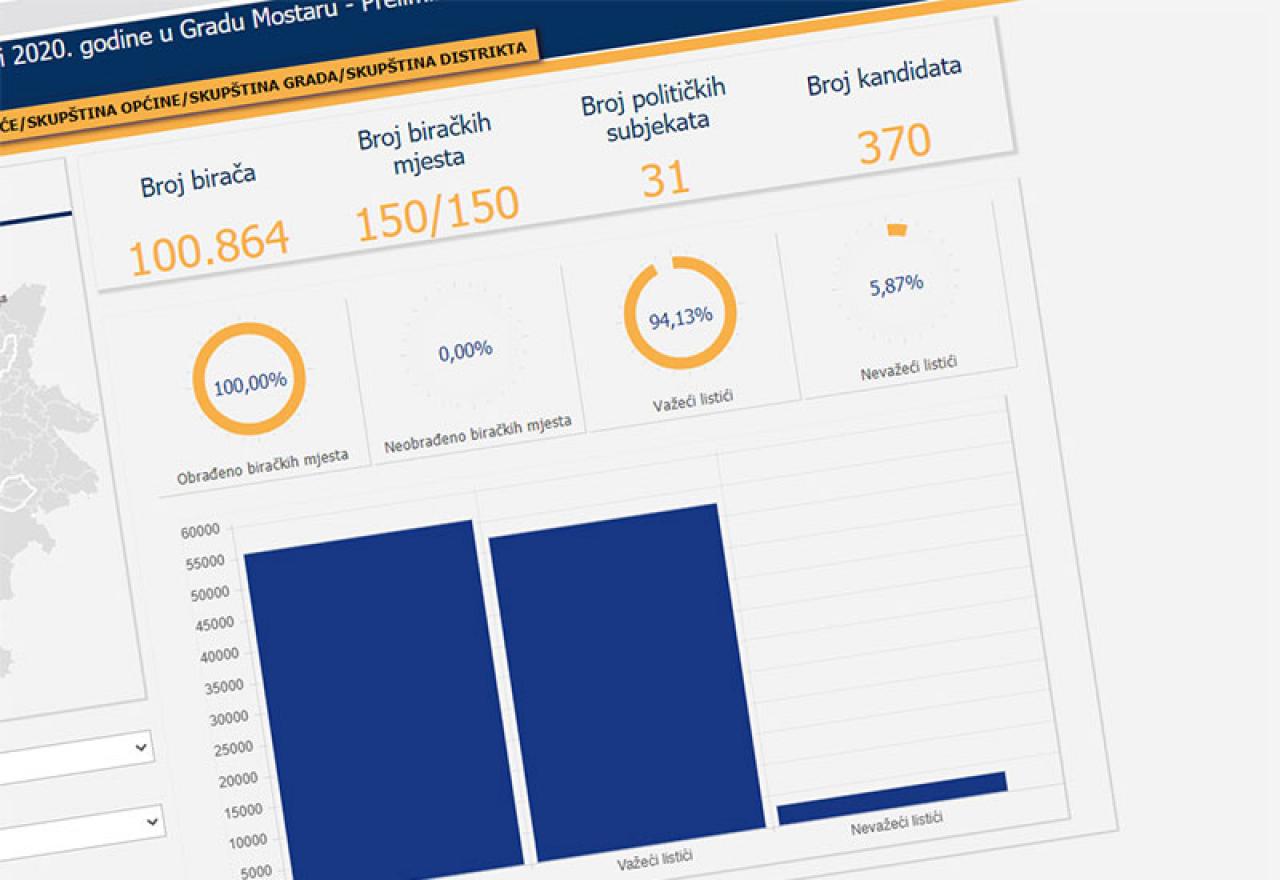The width and height of the screenshot is (1280, 880).
Task: Click the 0,00% unprocessed polling stations gauge
Action: [x=465, y=351]
